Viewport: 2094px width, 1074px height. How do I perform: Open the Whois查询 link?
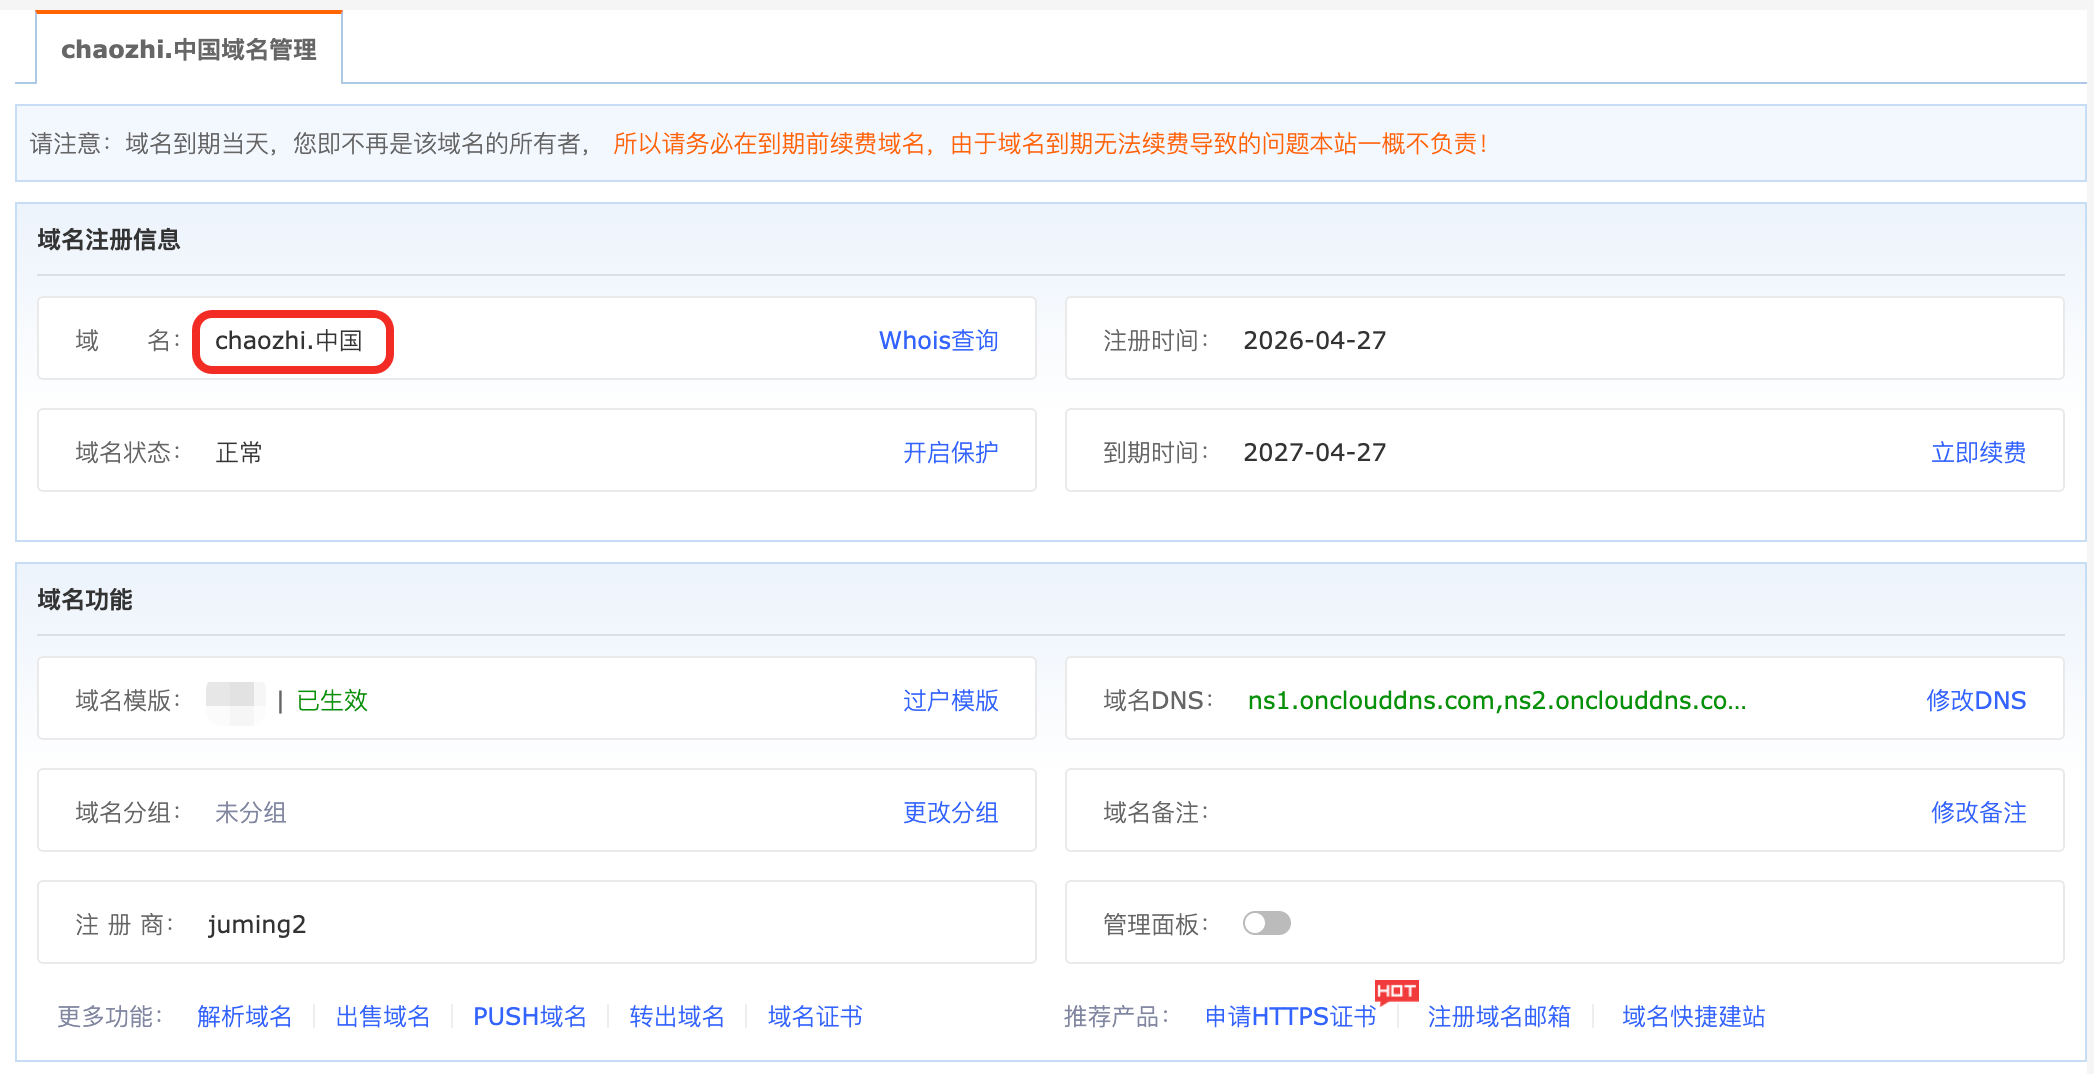tap(938, 341)
